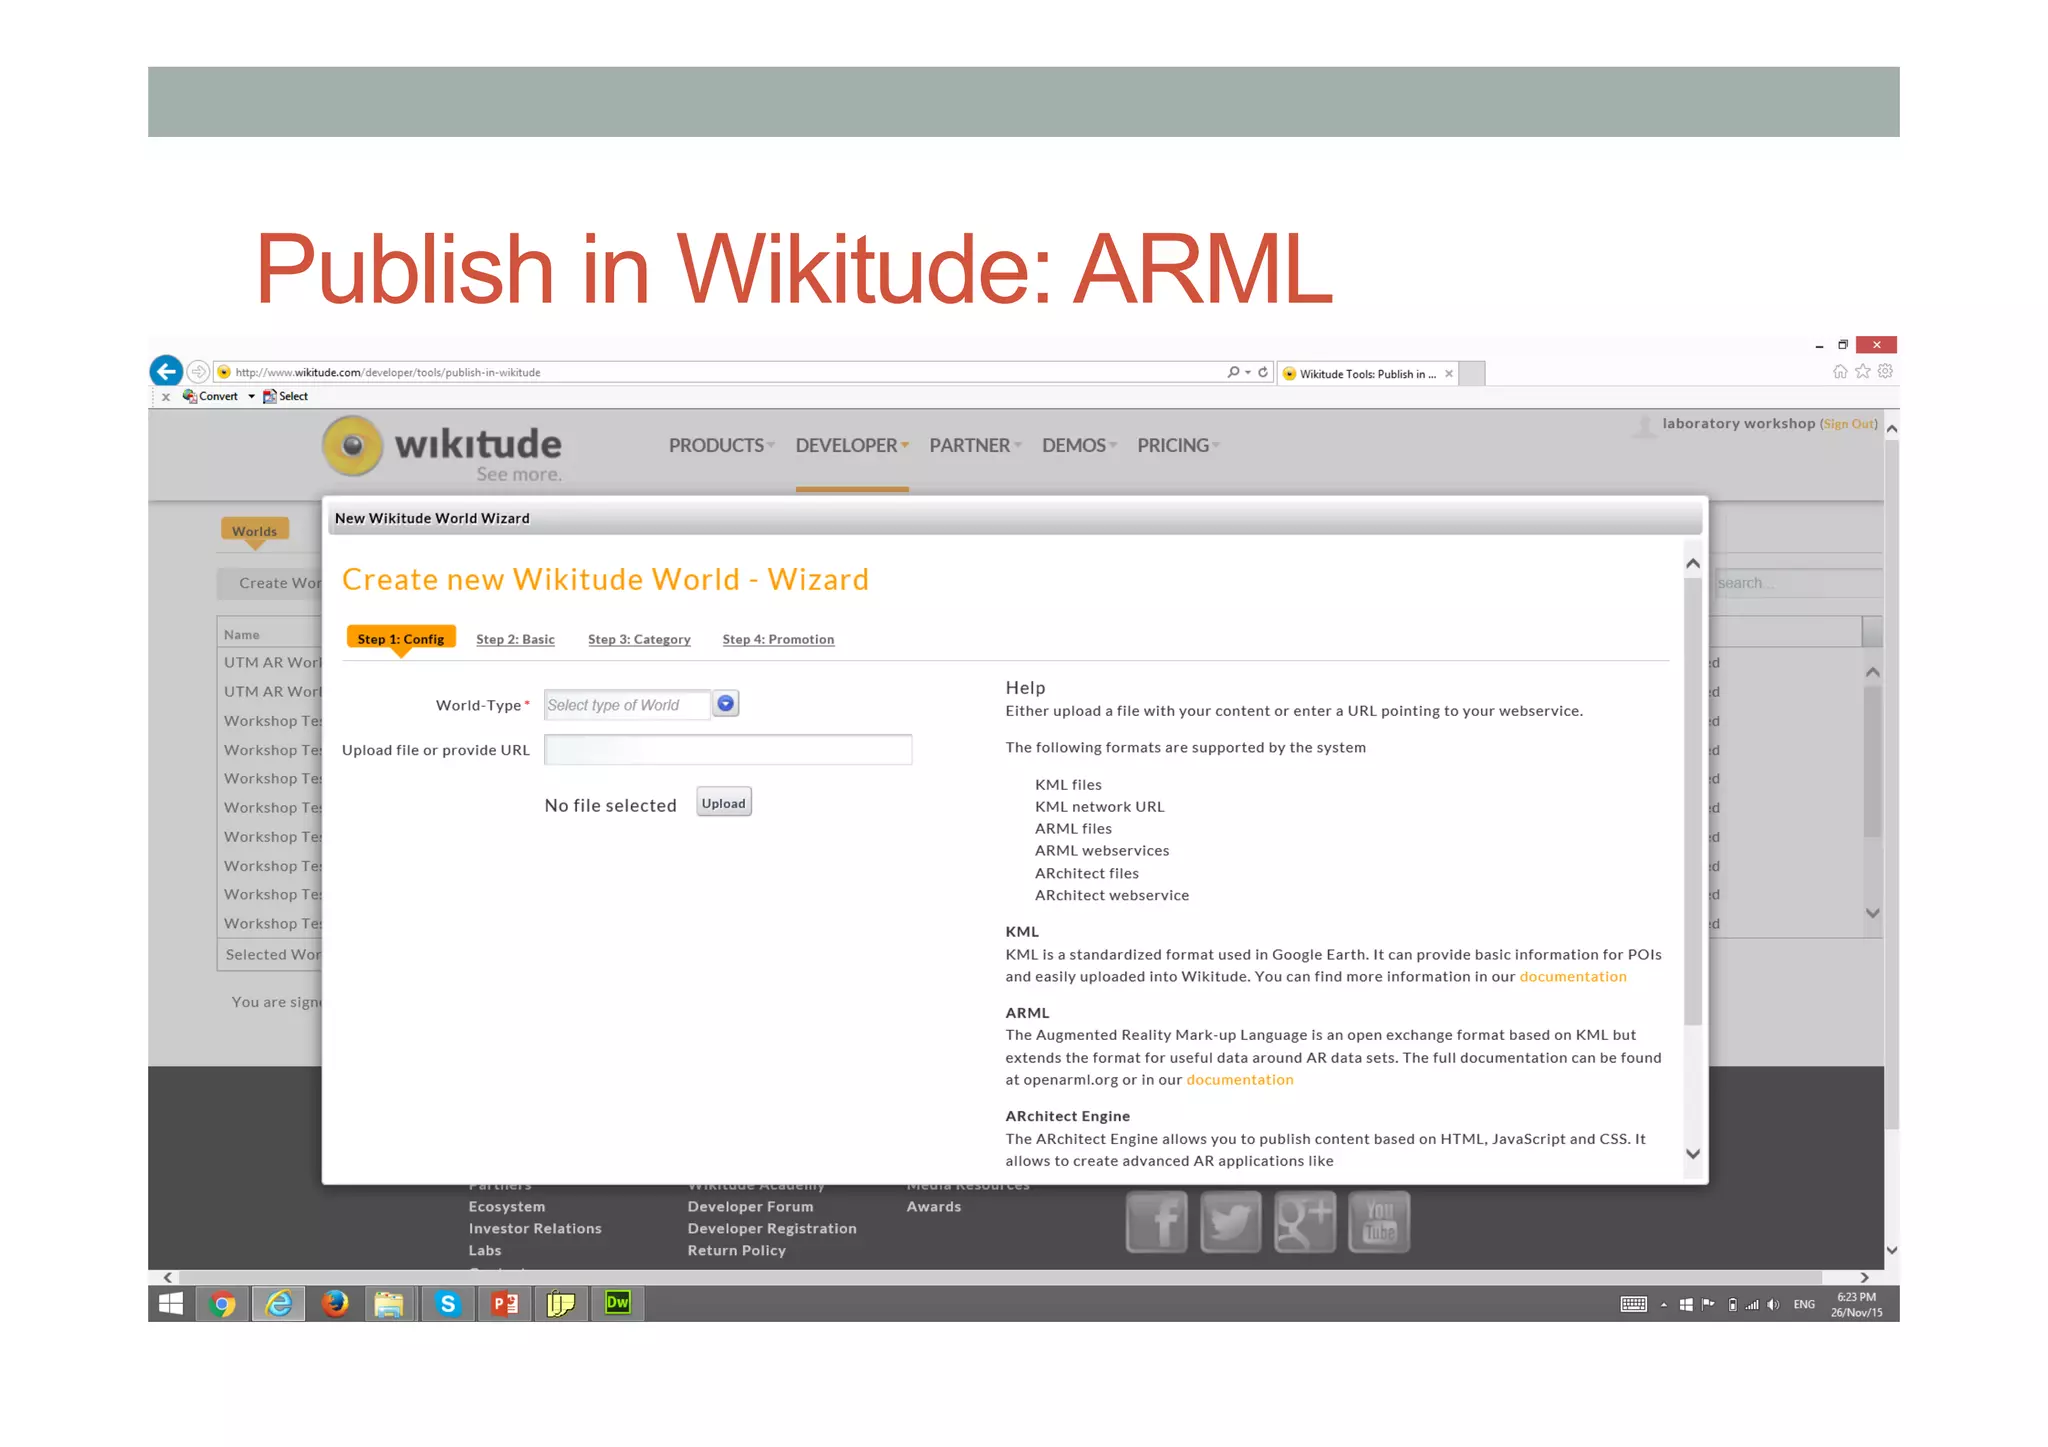Open the browser settings gear icon
The image size is (2048, 1447).
tap(1885, 372)
